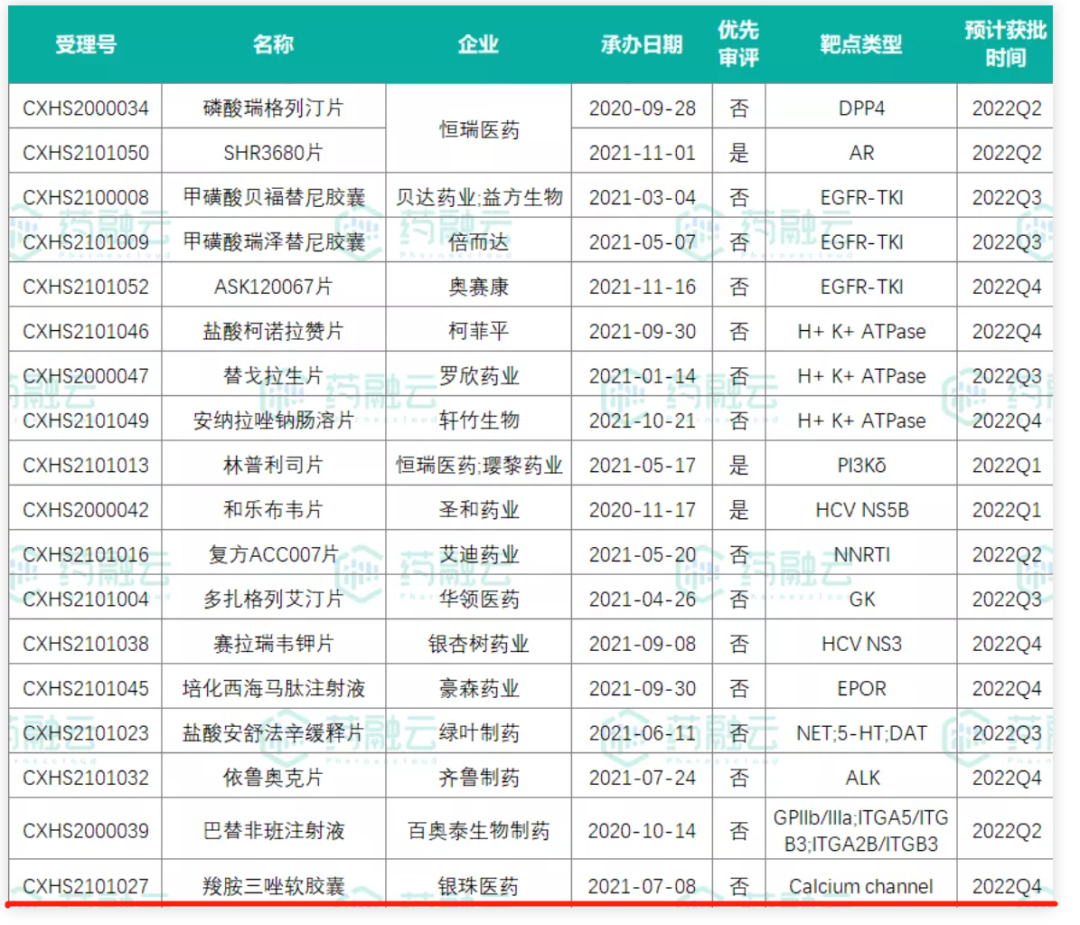Click 和乐布韦片 drug name
Viewport: 1080px width, 925px height.
pos(273,510)
